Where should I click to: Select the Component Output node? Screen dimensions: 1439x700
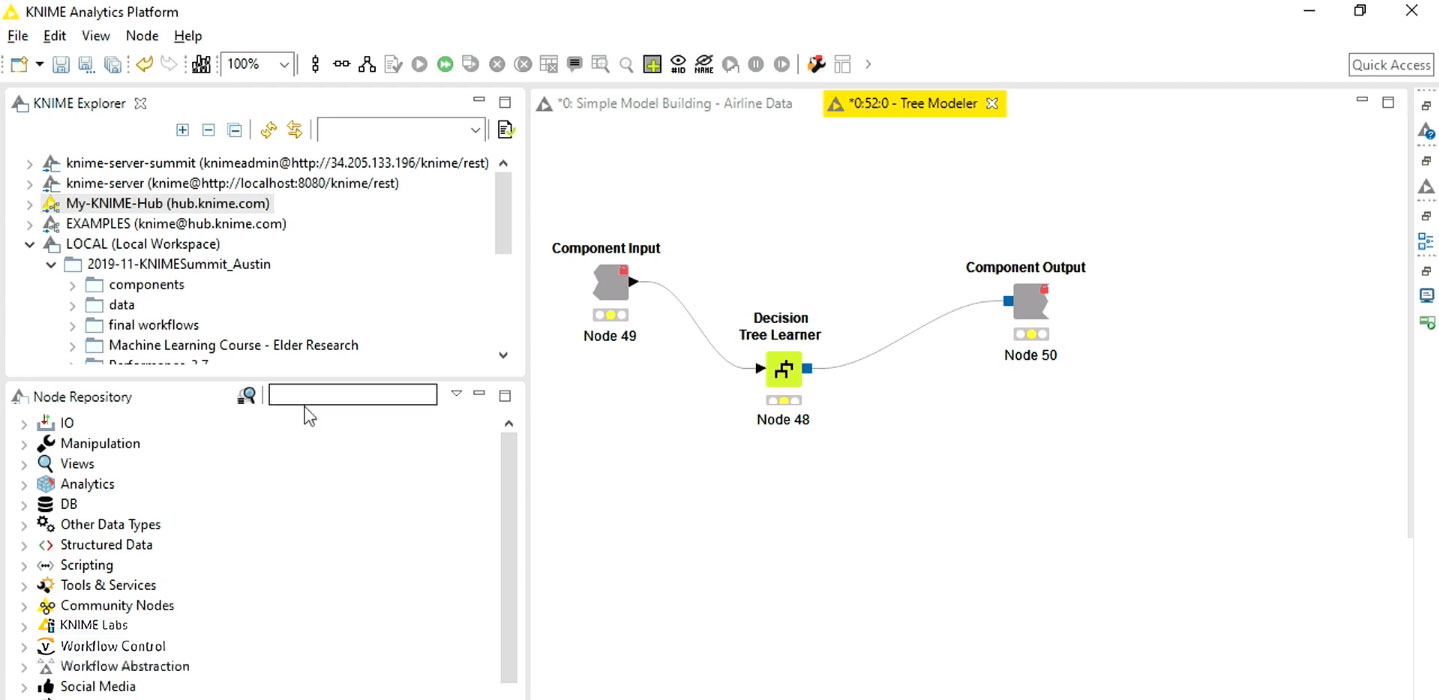pyautogui.click(x=1030, y=302)
